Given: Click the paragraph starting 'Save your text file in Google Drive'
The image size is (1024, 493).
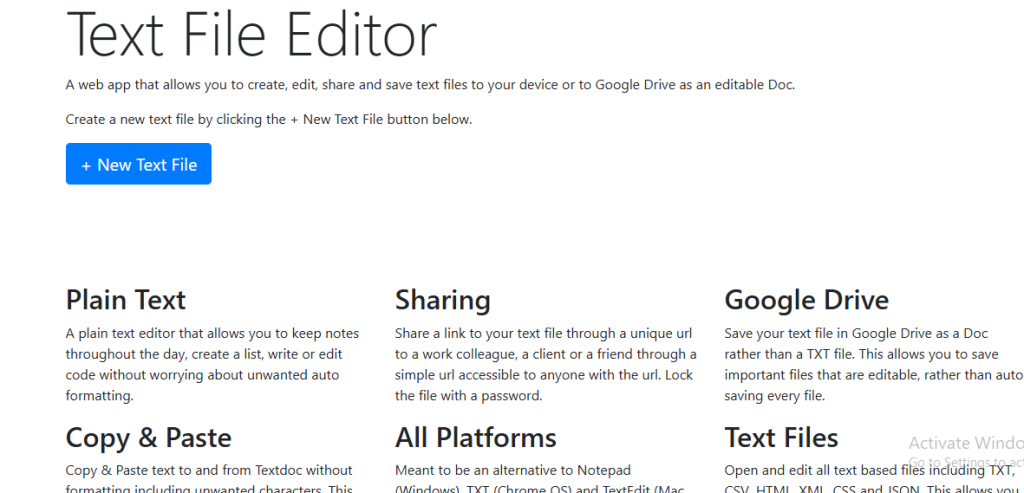Looking at the screenshot, I should (x=874, y=364).
